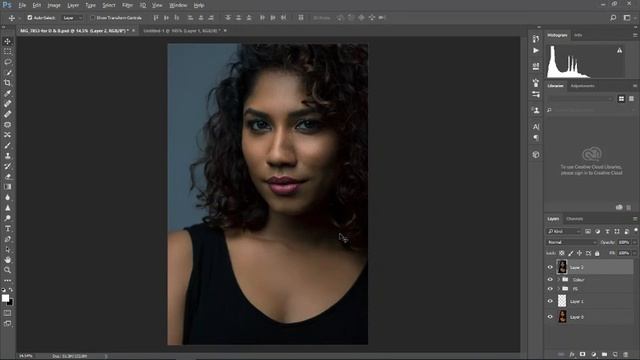Open the Layers panel flyout menu

(x=635, y=219)
